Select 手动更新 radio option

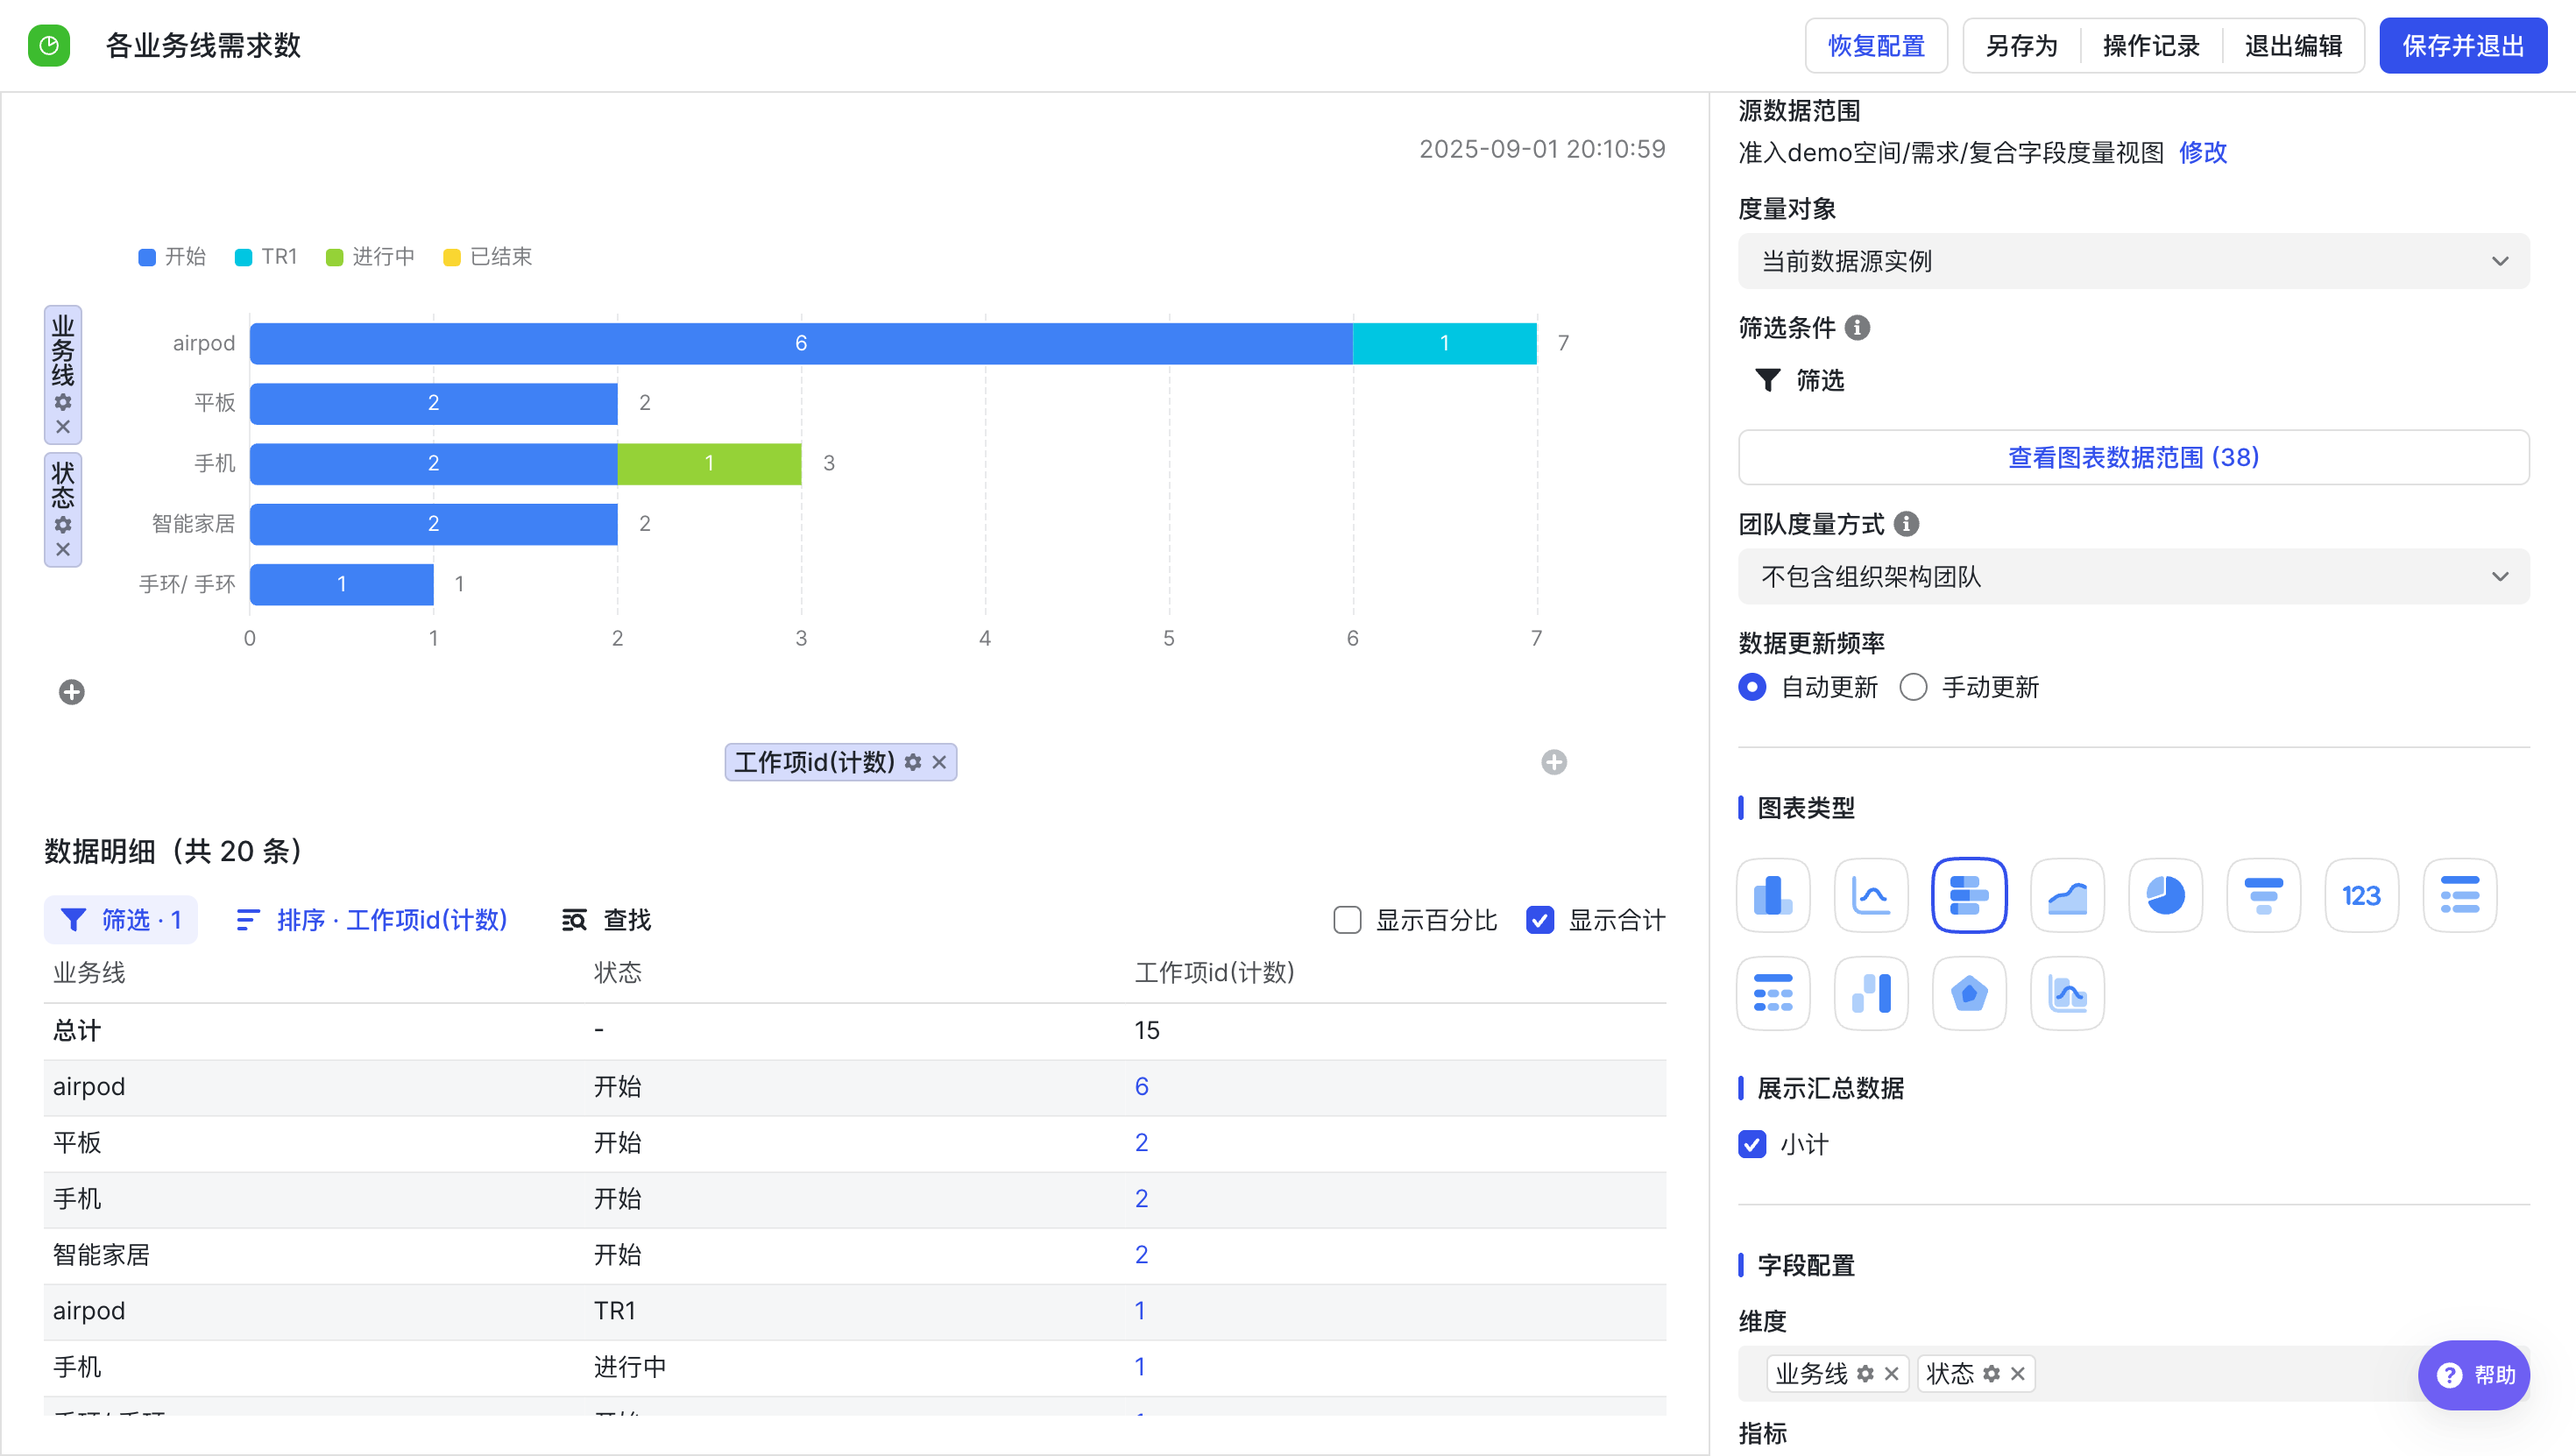(1913, 687)
